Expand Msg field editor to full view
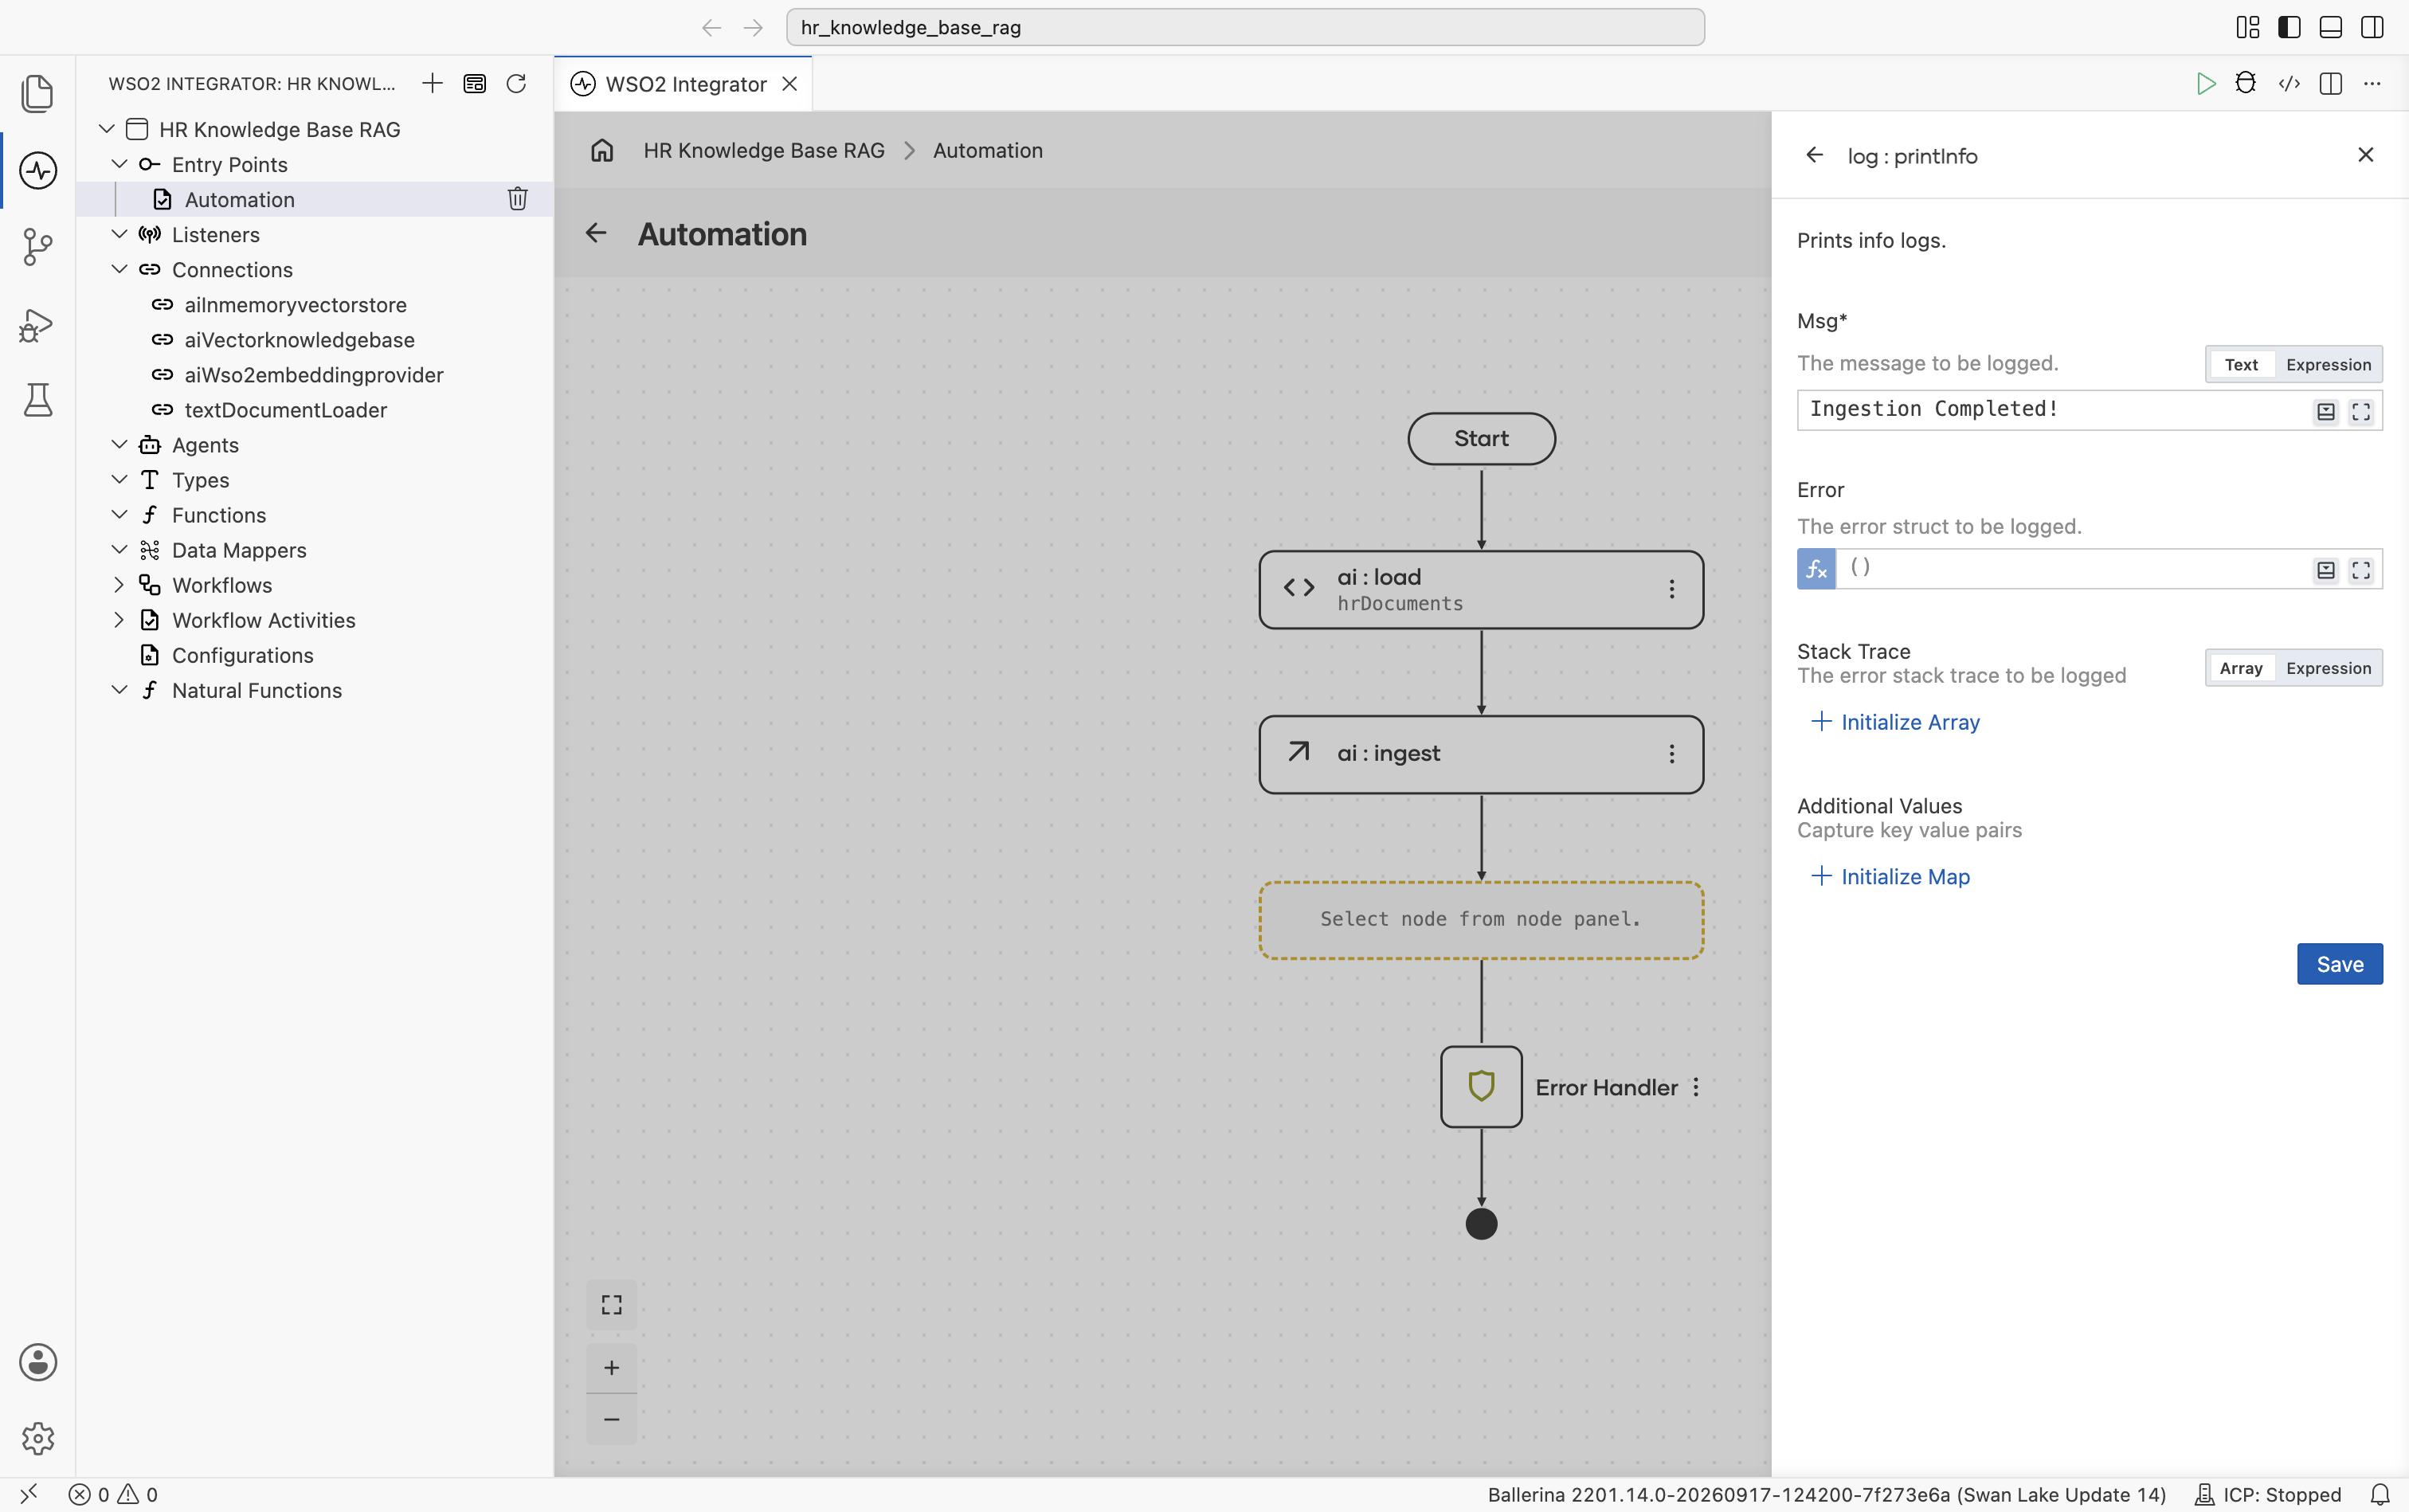Viewport: 2409px width, 1512px height. pyautogui.click(x=2361, y=412)
